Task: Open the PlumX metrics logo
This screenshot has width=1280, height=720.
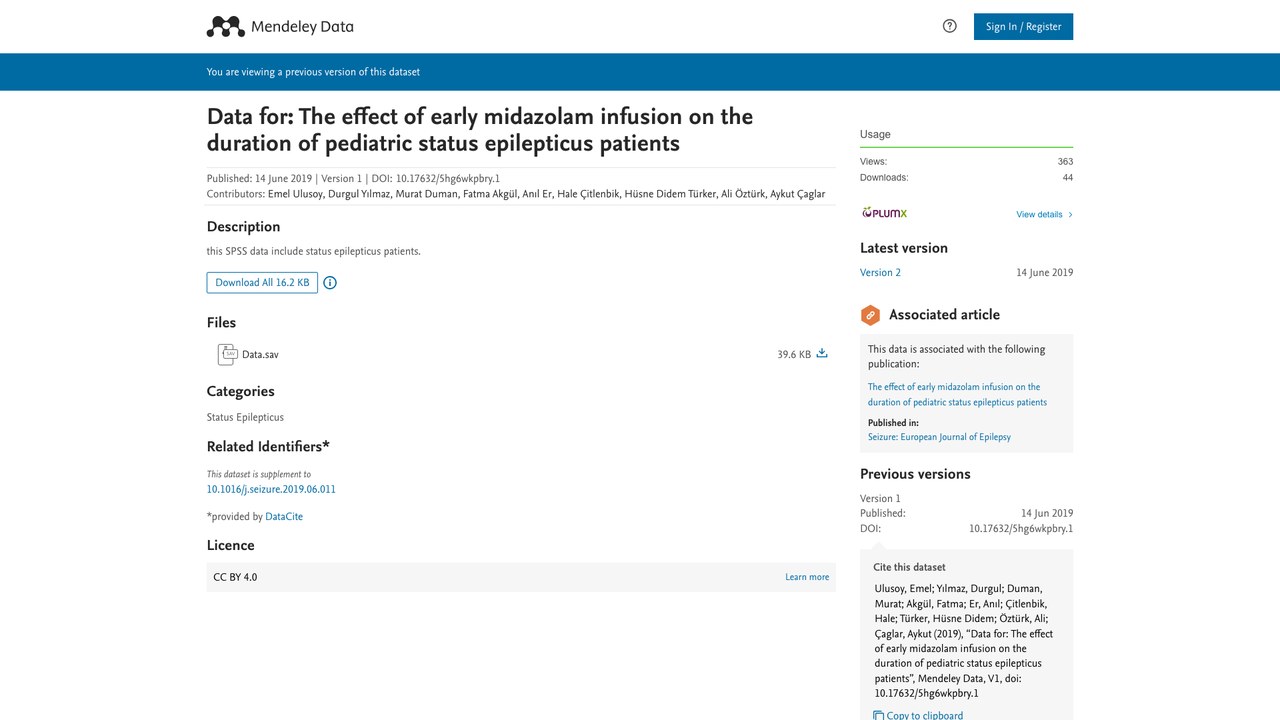Action: (884, 213)
